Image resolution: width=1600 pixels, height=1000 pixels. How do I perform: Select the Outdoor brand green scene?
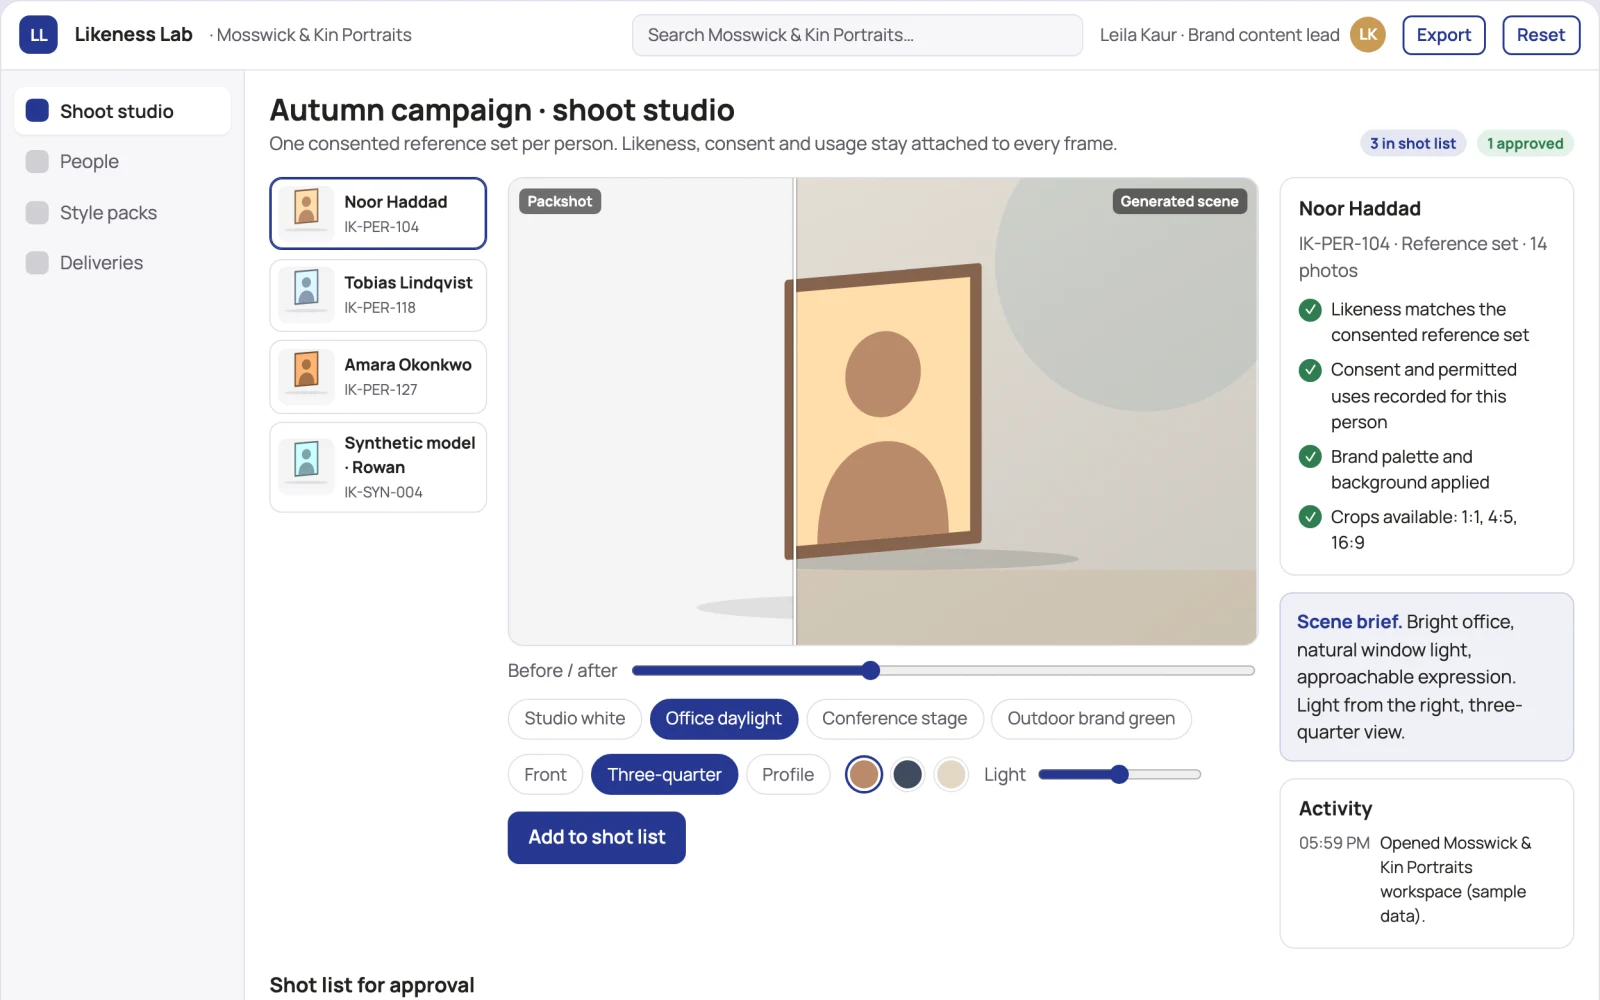1091,719
